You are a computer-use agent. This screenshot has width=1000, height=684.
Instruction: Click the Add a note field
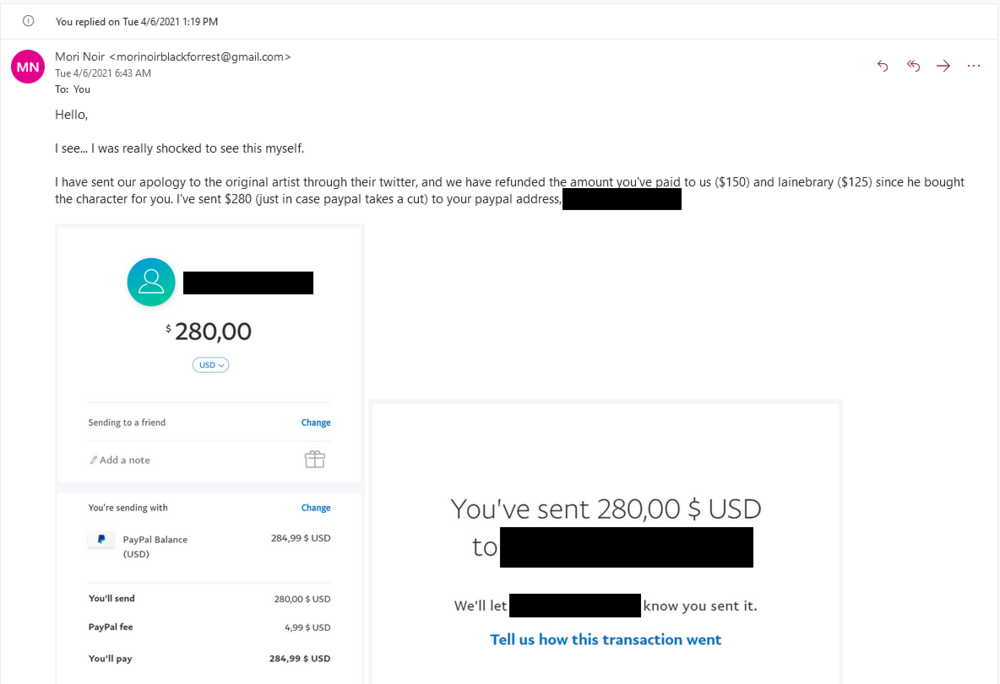(124, 460)
